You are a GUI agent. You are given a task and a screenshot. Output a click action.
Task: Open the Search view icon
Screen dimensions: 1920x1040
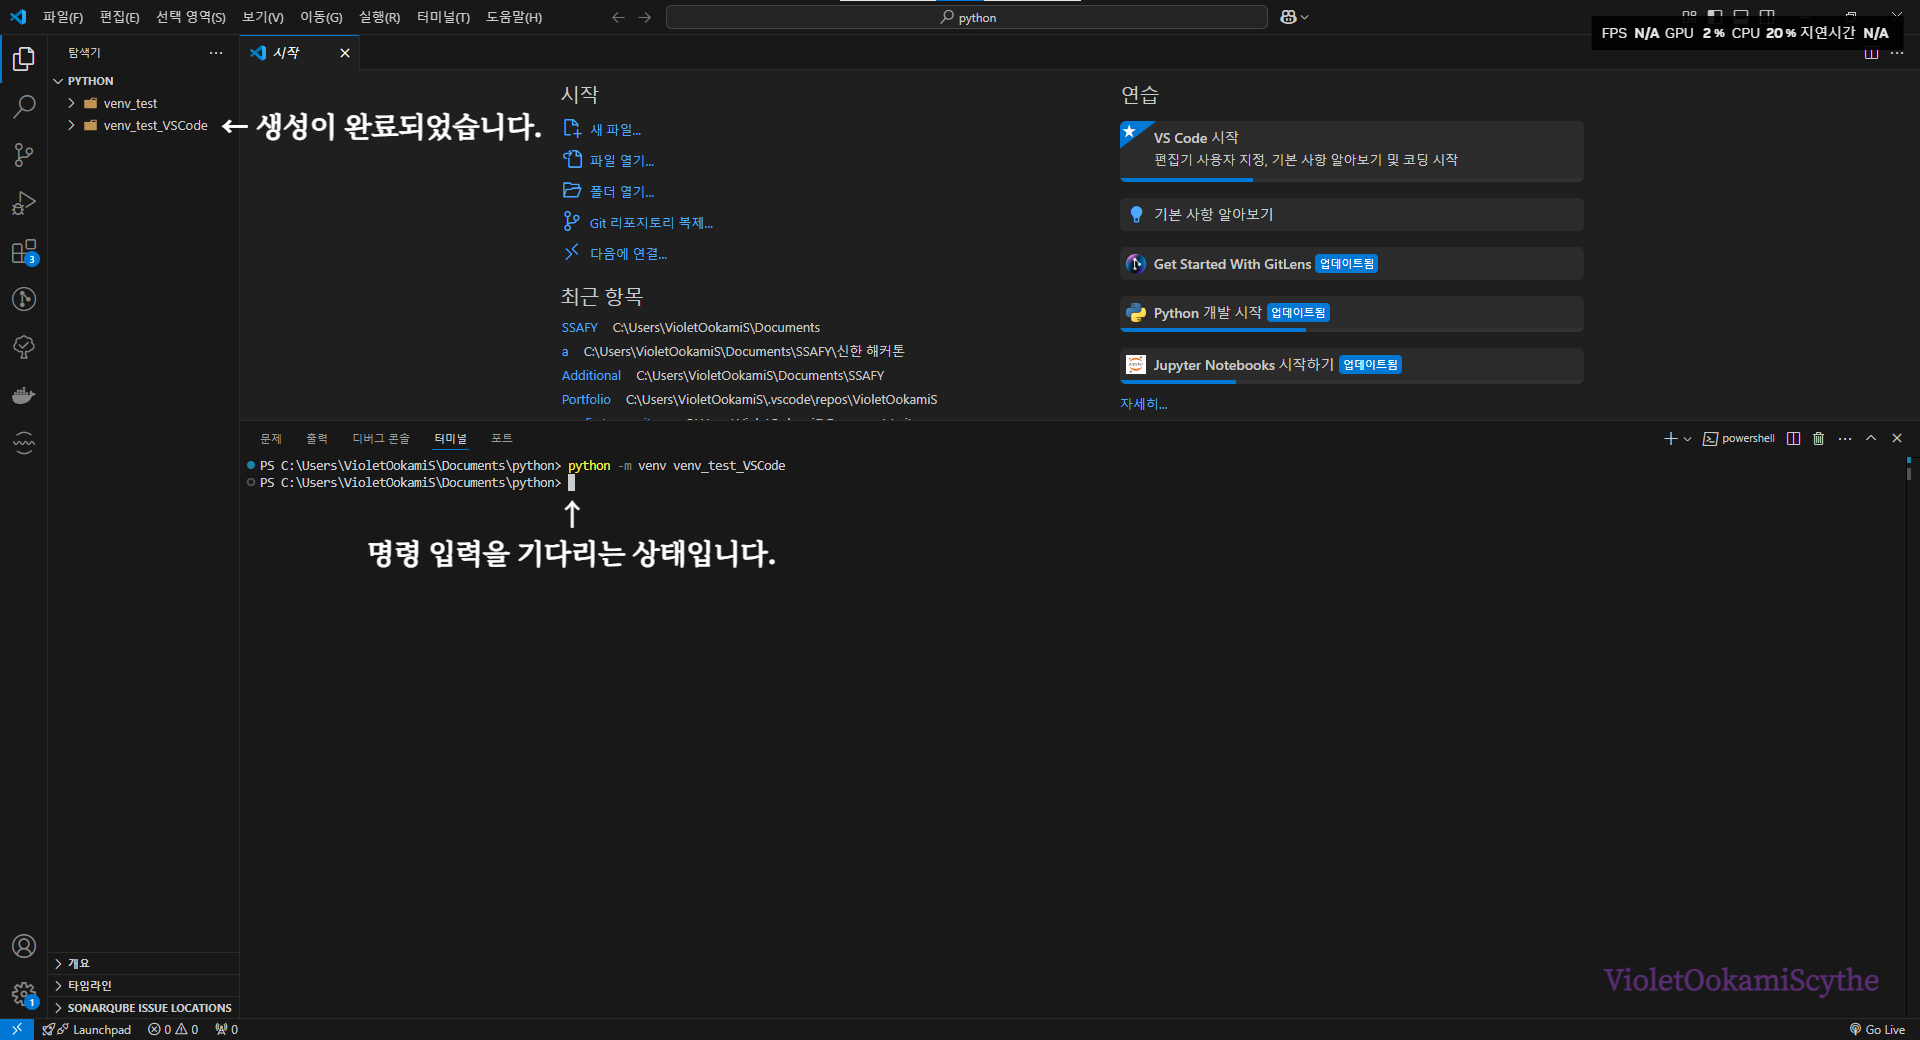[x=24, y=107]
